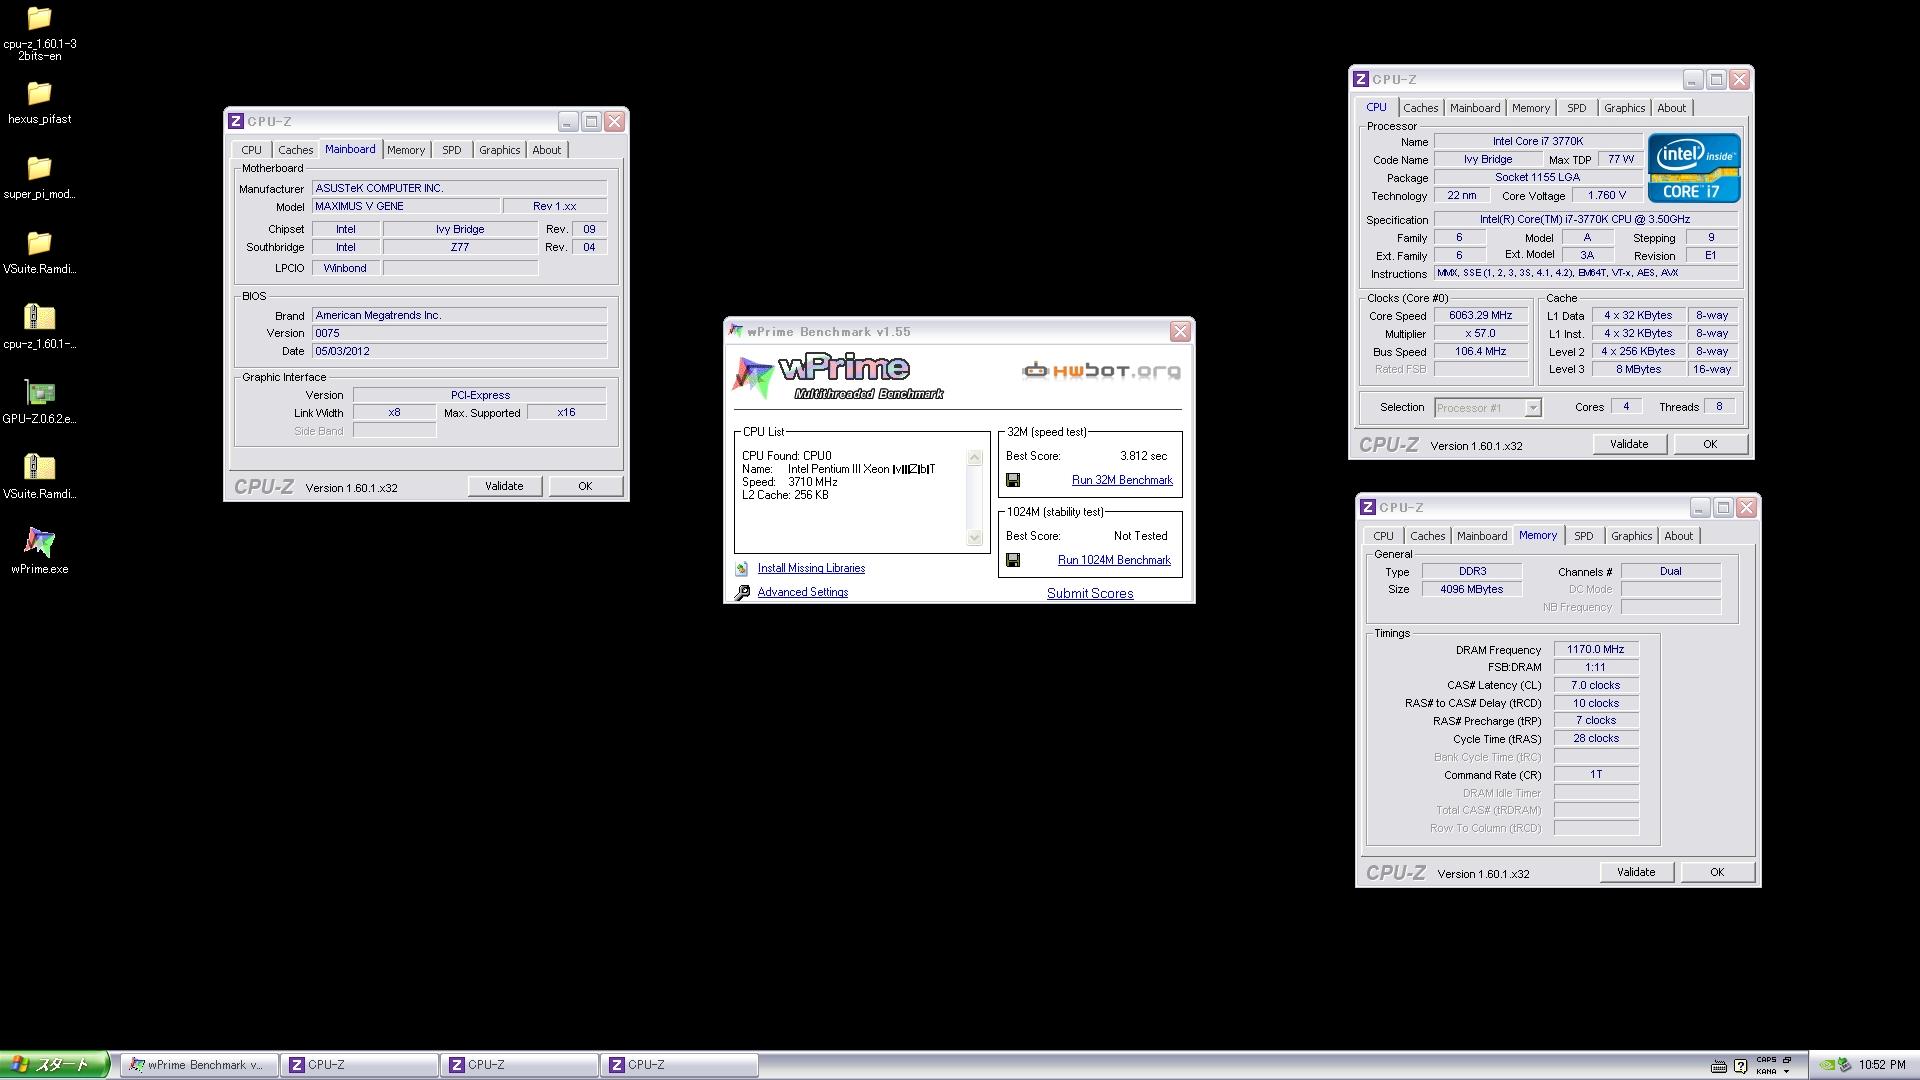Switch to Caches tab in Mainboard window
Viewport: 1920px width, 1080px height.
295,150
